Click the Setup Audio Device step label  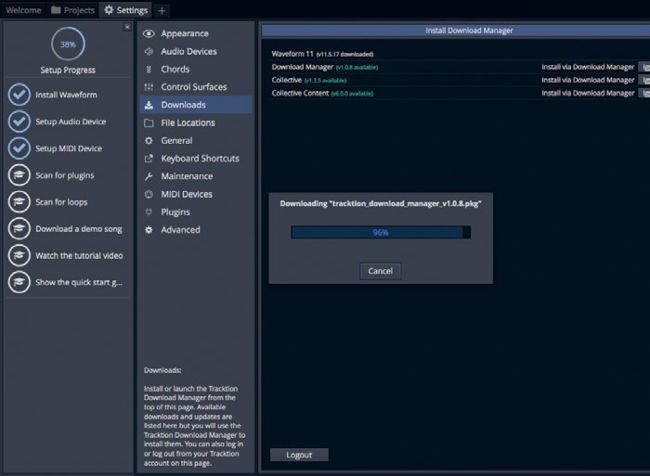coord(70,121)
